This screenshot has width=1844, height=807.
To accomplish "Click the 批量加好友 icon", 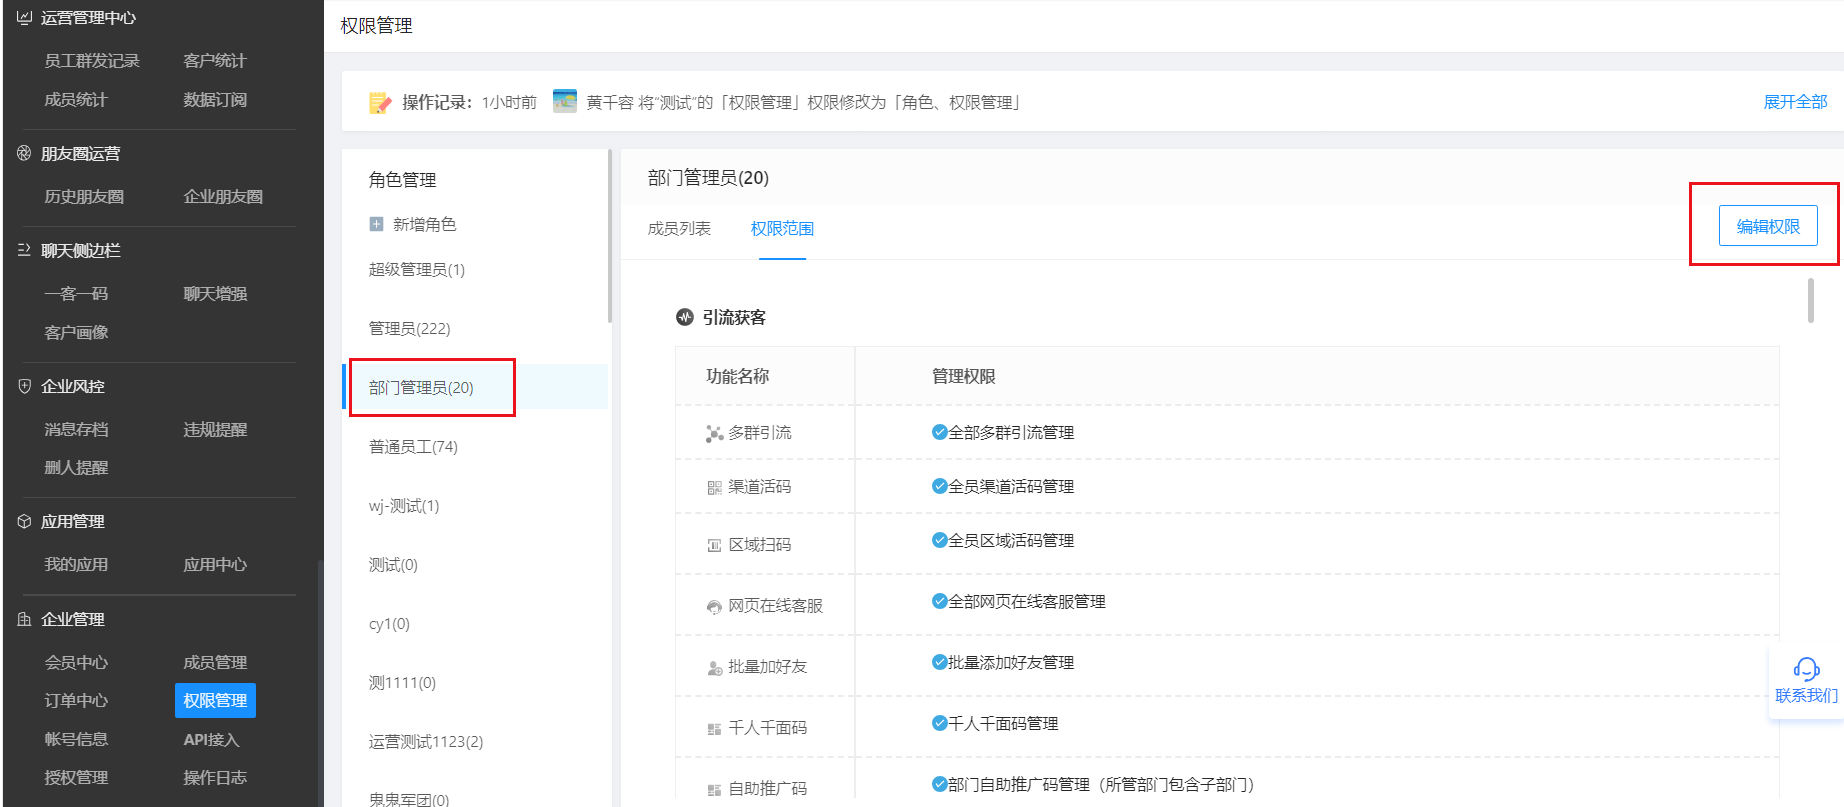I will tap(714, 667).
